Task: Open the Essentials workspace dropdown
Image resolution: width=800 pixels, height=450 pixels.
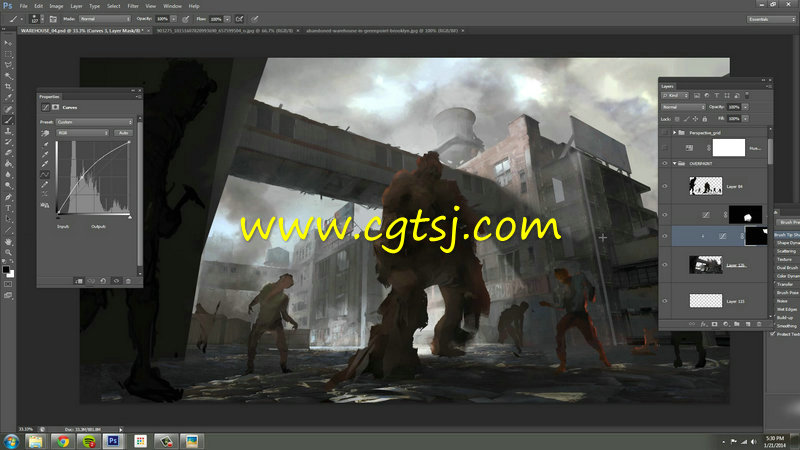Action: point(771,19)
